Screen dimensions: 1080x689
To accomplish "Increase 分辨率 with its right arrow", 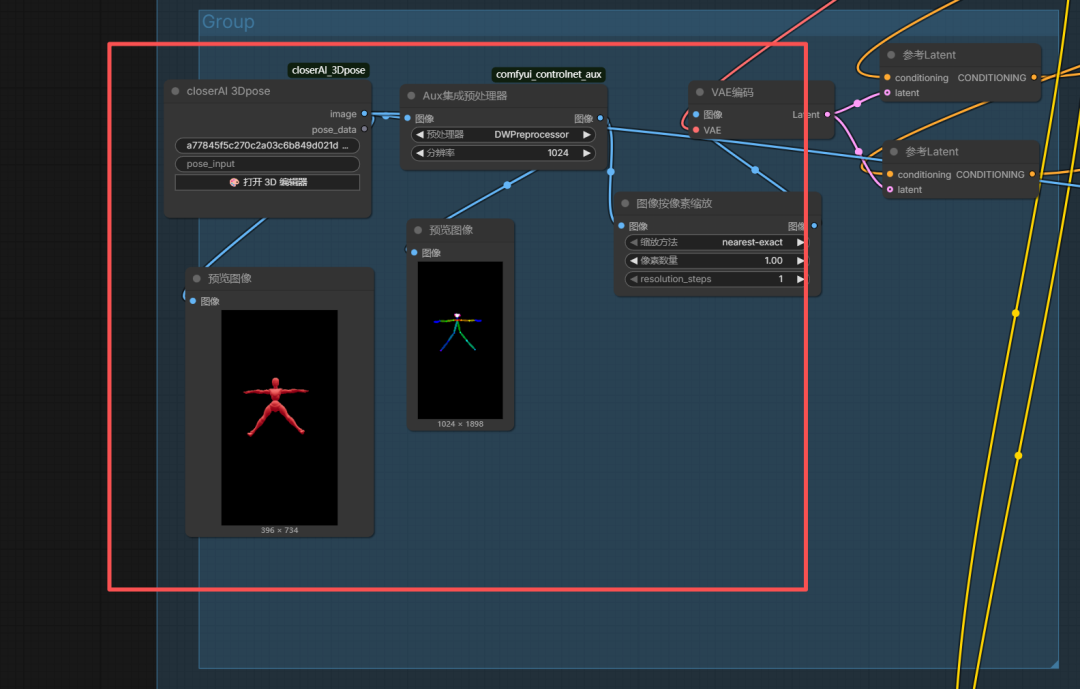I will [587, 153].
